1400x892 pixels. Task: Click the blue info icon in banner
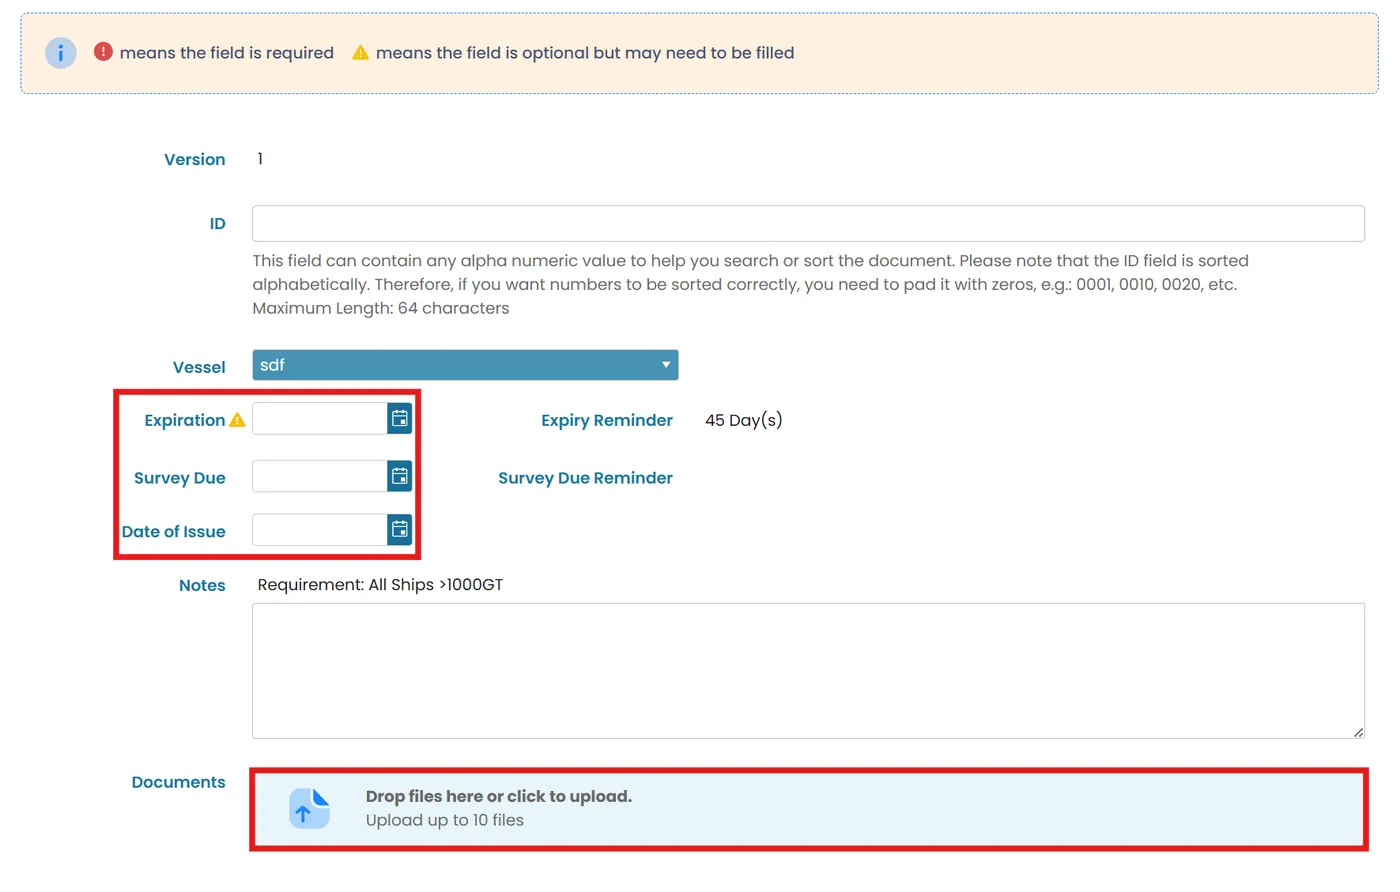(x=61, y=53)
